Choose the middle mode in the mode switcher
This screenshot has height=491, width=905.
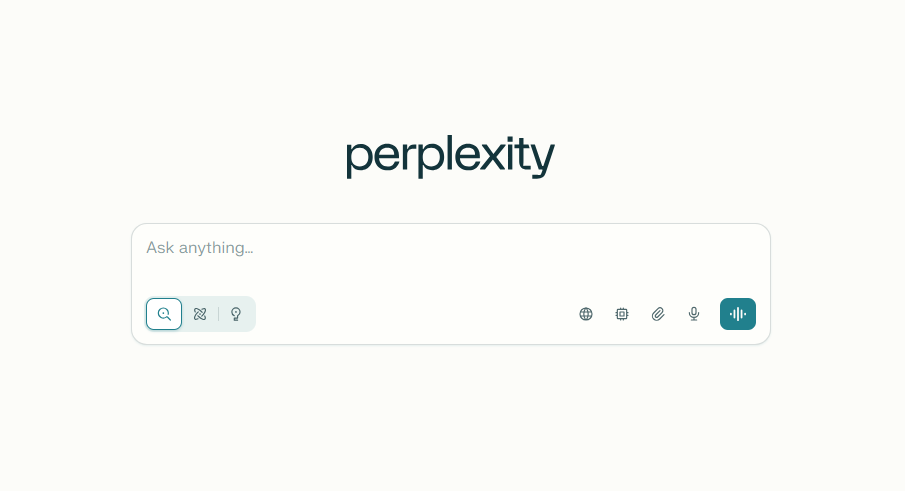[x=200, y=314]
